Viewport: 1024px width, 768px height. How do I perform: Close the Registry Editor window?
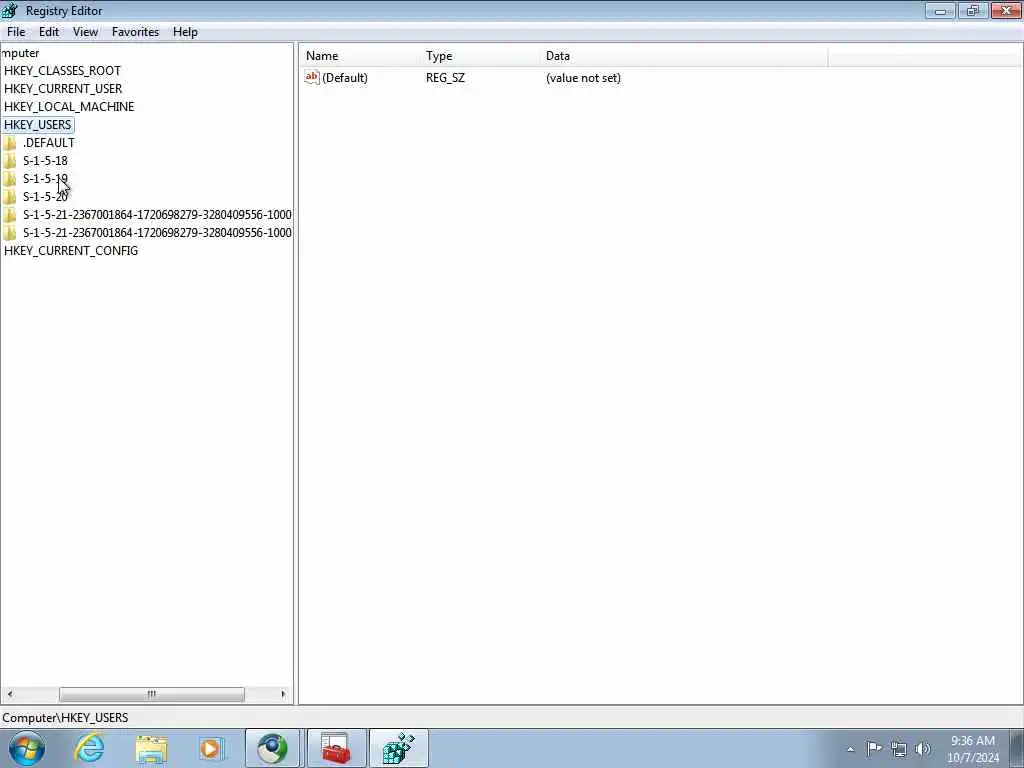(1006, 10)
